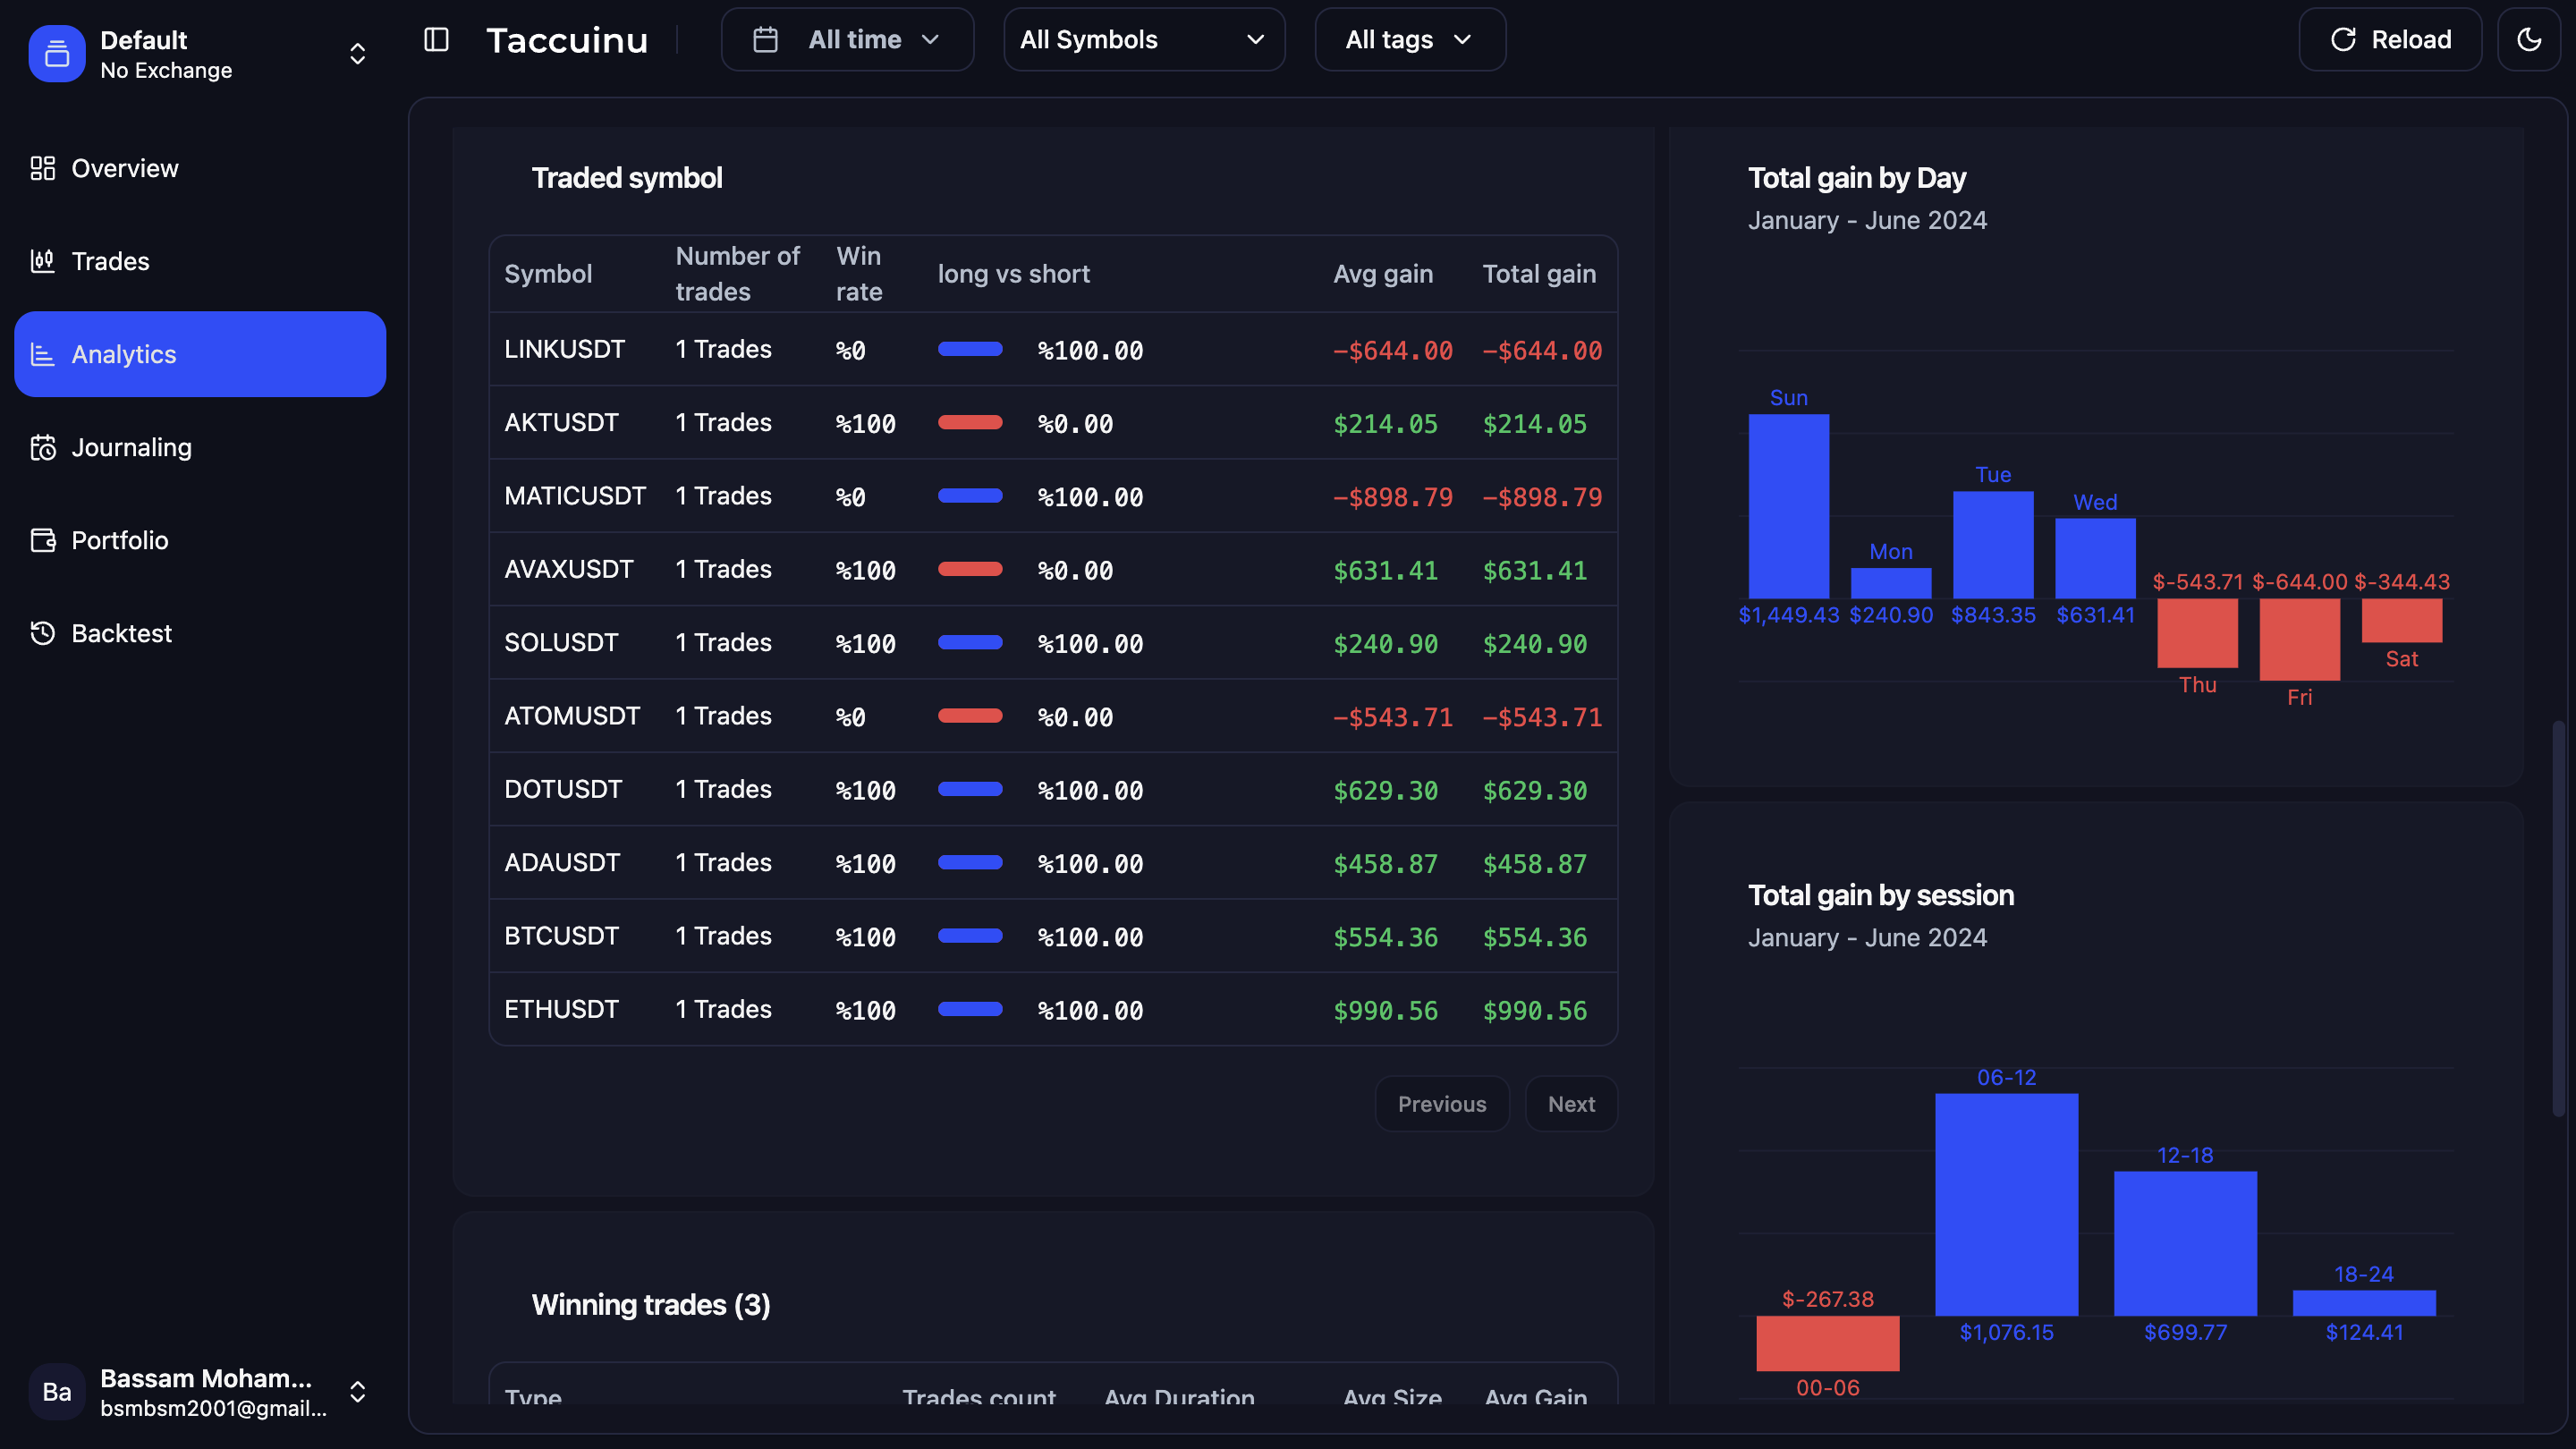Click Next in symbol table pagination

click(x=1570, y=1104)
